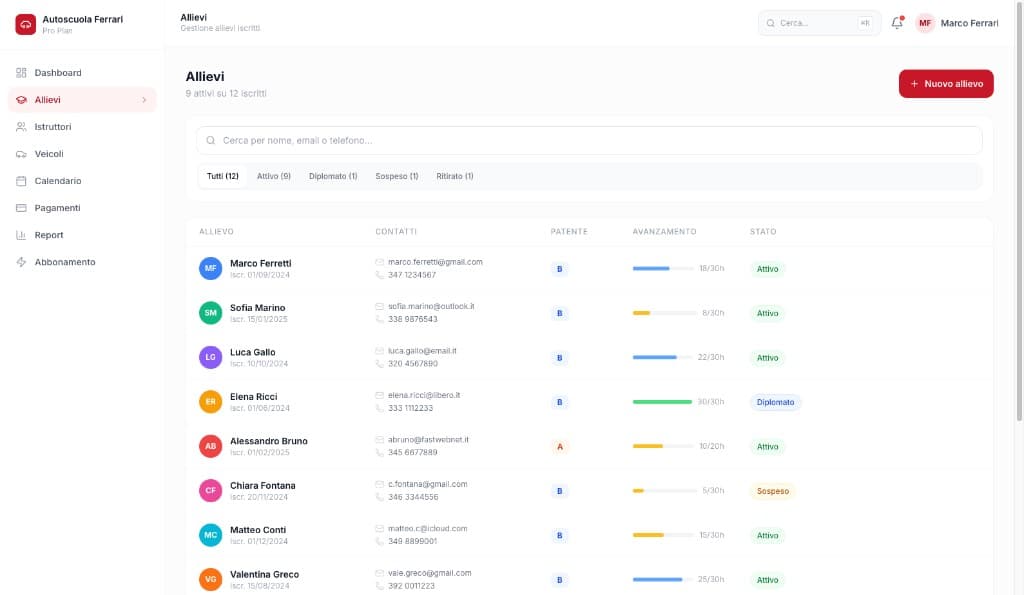
Task: Click the Veicoli car icon
Action: pyautogui.click(x=22, y=154)
